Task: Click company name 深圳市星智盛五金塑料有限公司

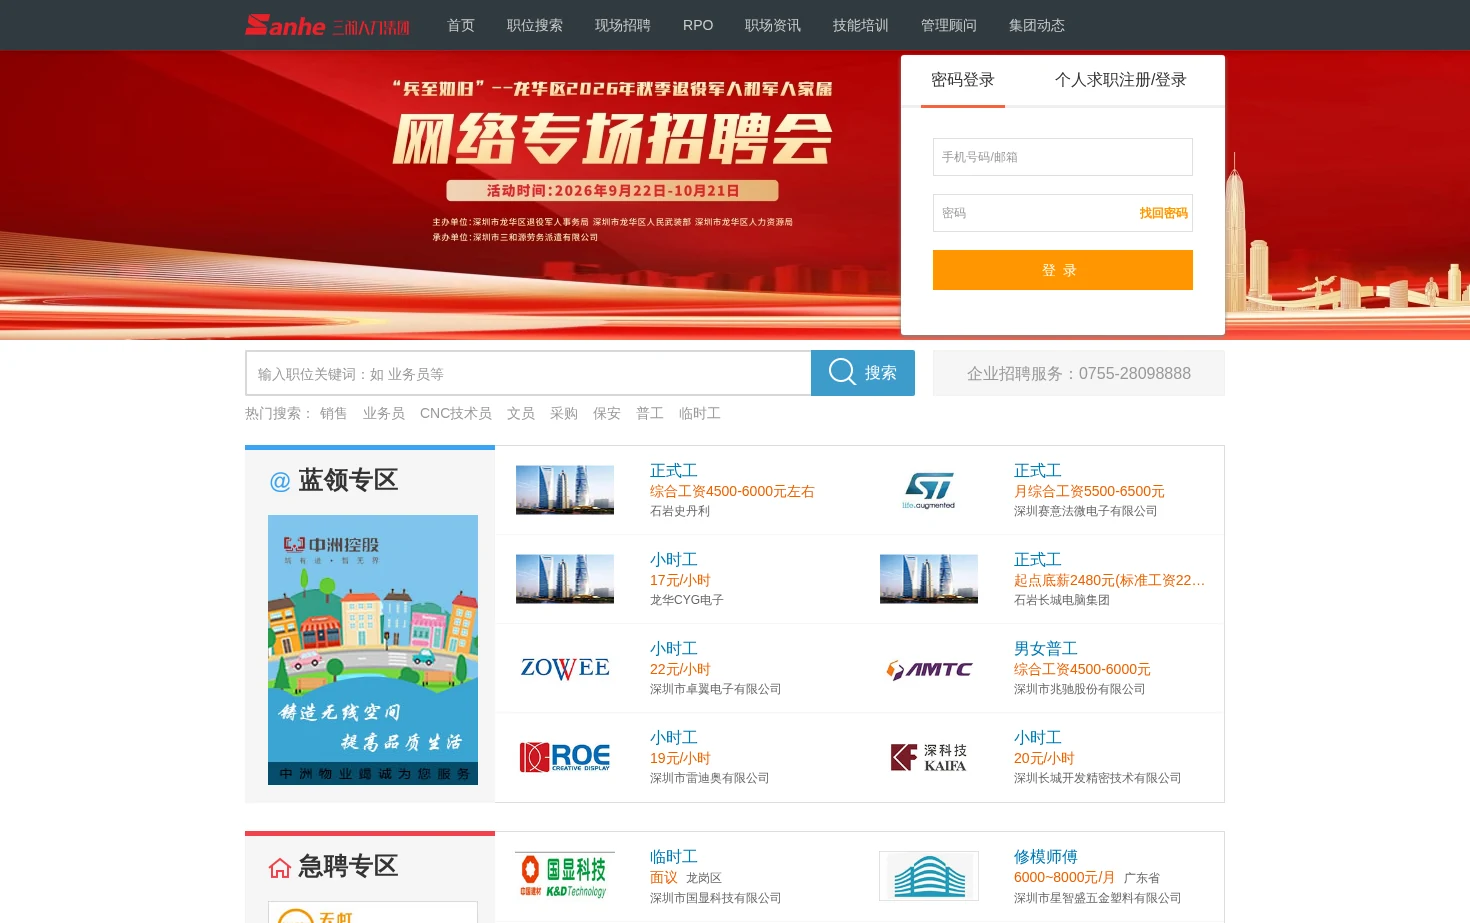Action: pyautogui.click(x=1098, y=898)
